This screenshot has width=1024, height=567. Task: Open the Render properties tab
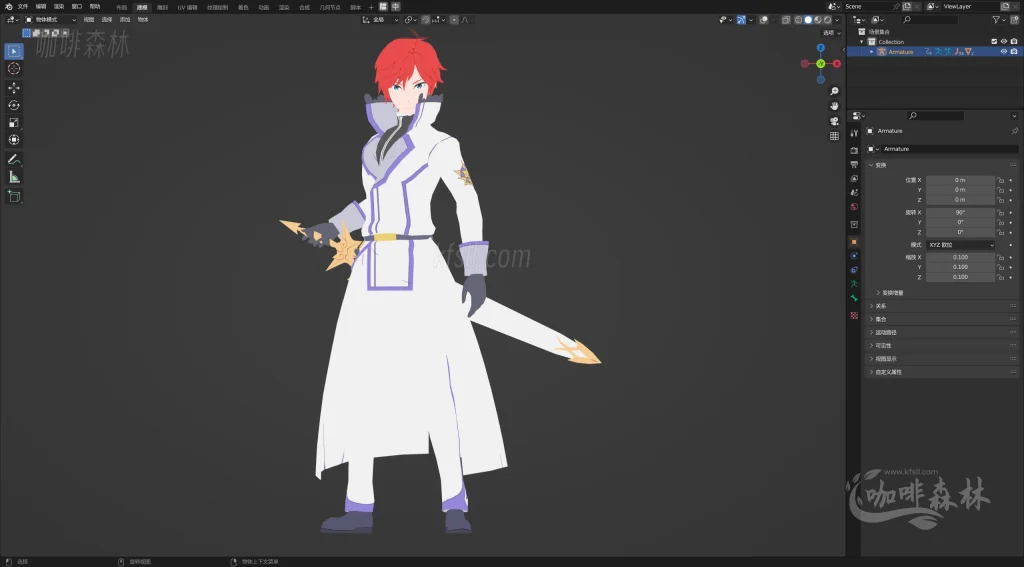point(854,150)
